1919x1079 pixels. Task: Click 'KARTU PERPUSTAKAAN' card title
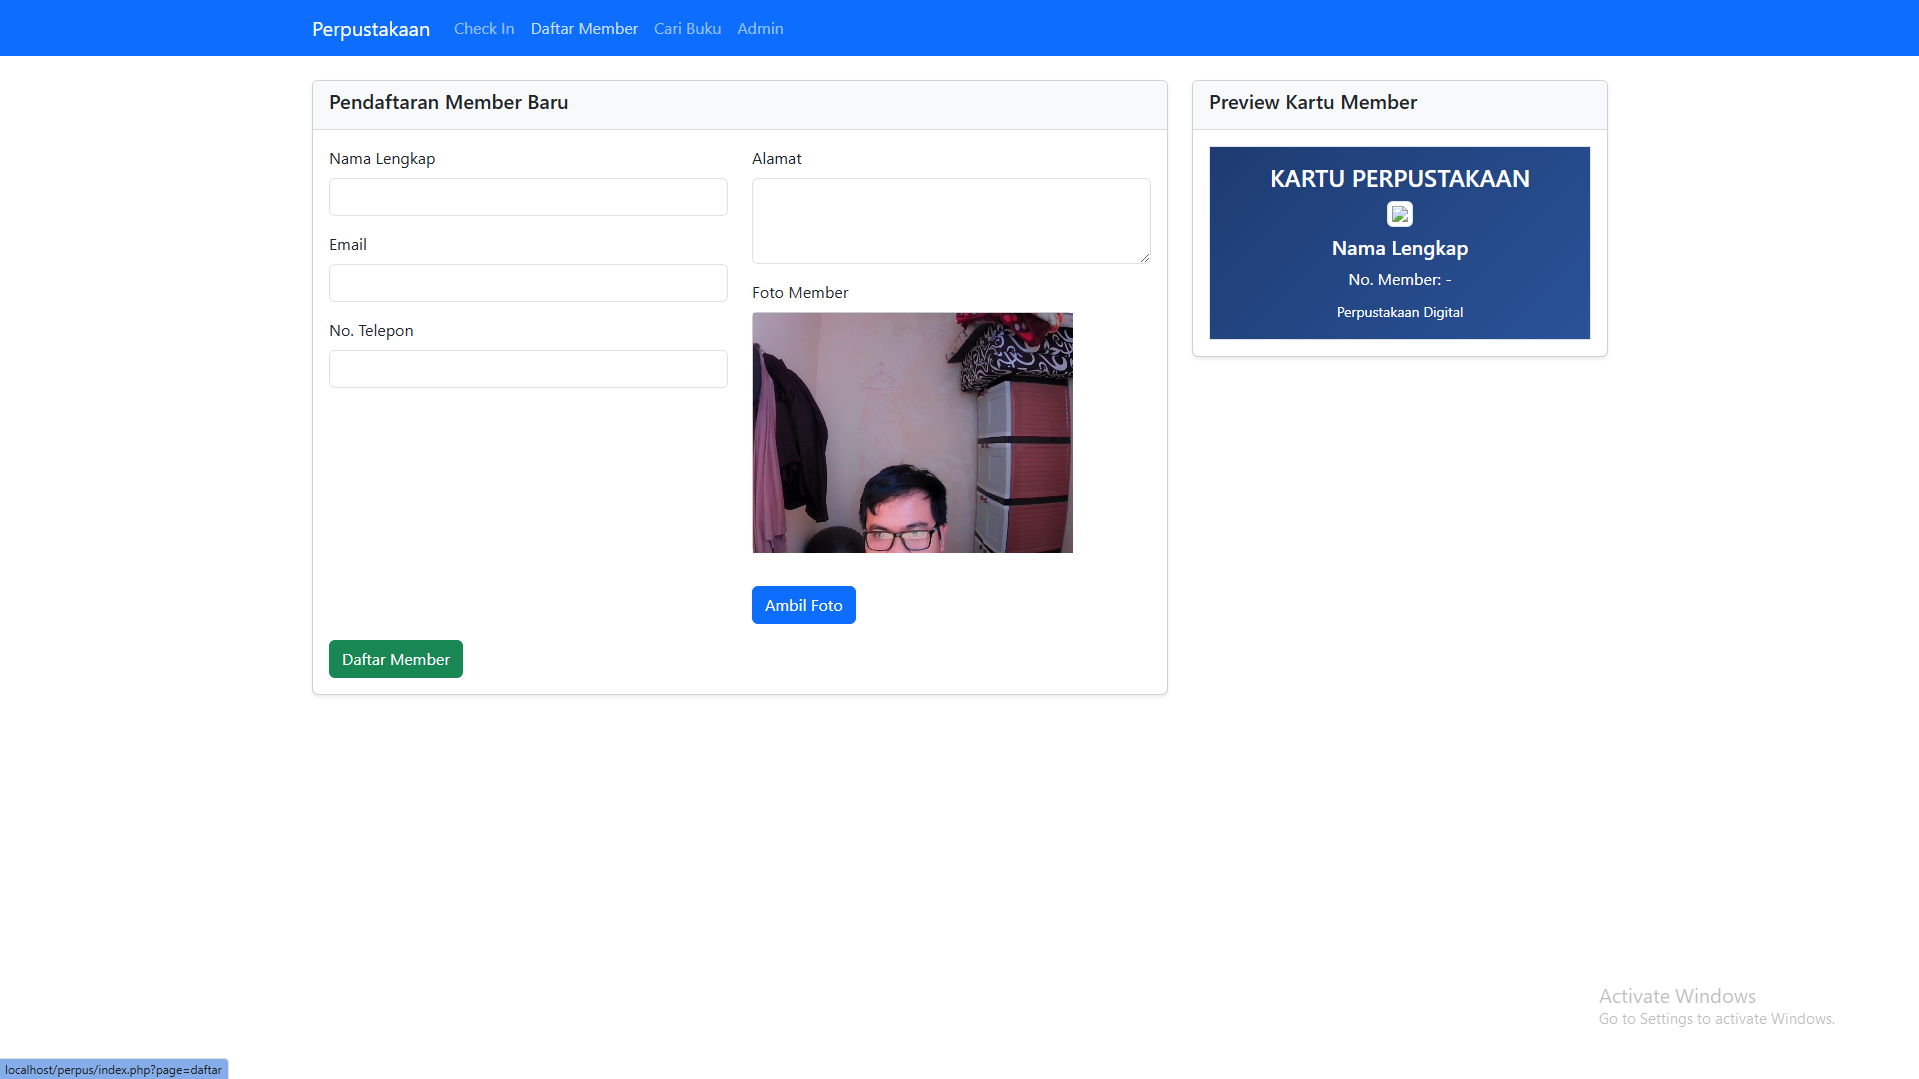[x=1399, y=179]
